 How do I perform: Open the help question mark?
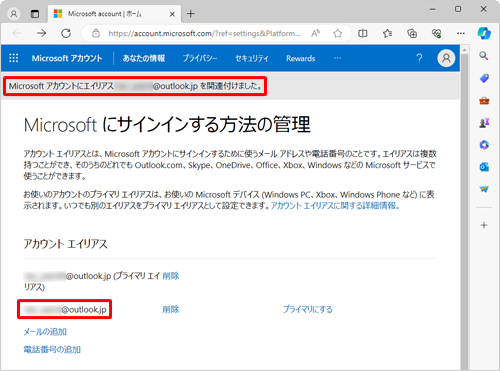coord(419,58)
